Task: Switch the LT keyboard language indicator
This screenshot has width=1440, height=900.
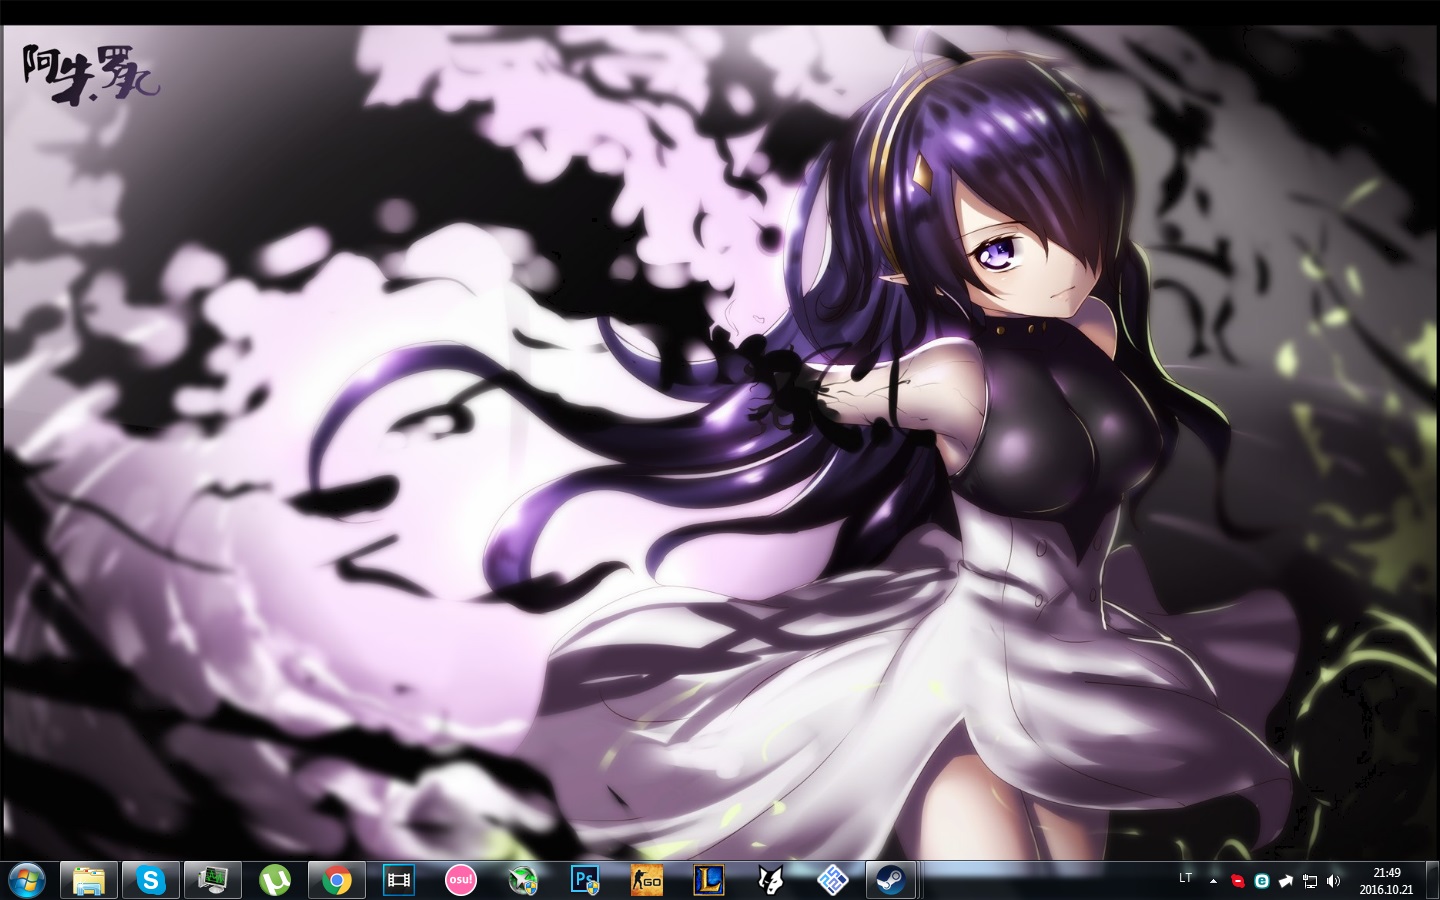Action: pos(1186,878)
